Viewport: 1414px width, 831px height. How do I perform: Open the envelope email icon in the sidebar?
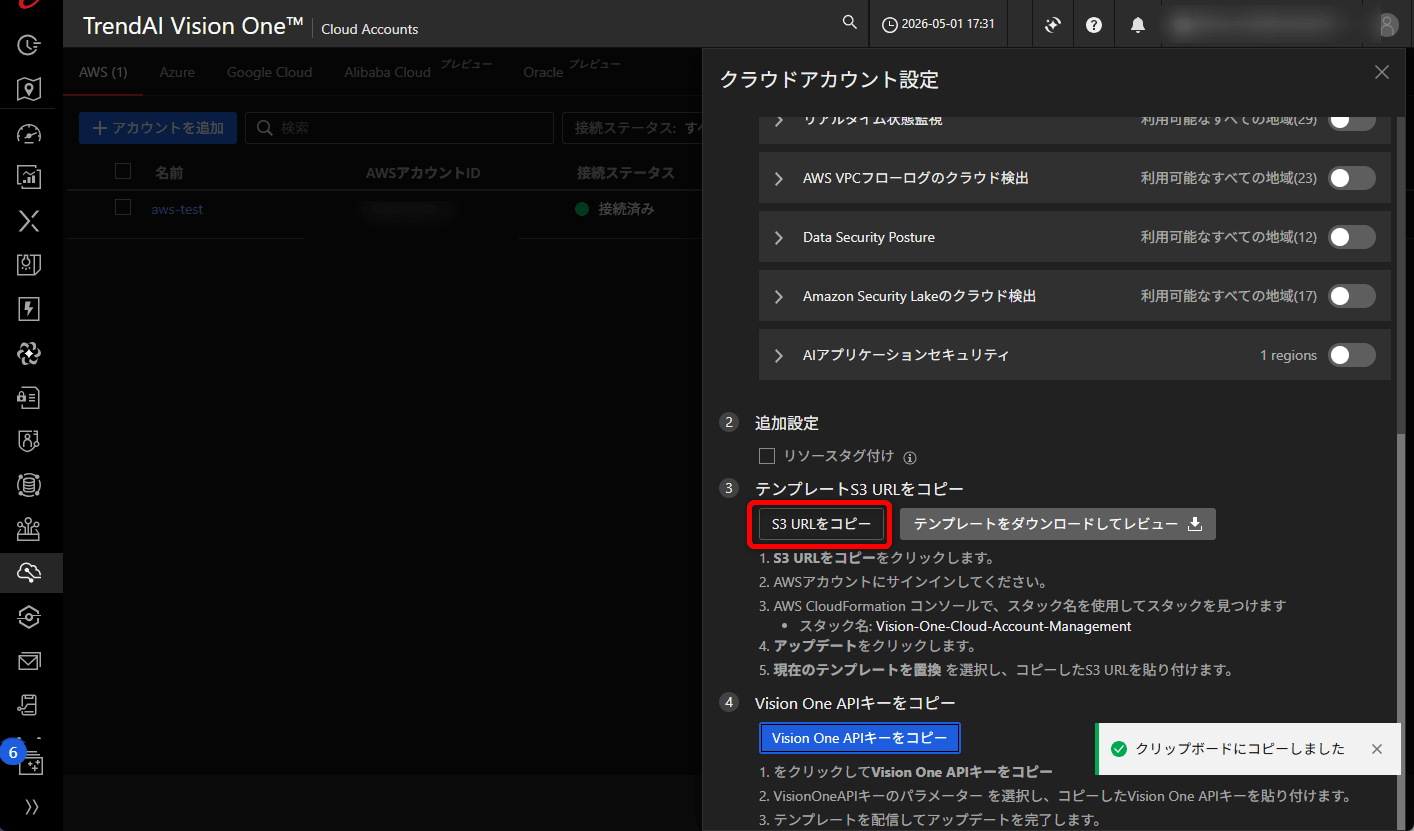[30, 661]
